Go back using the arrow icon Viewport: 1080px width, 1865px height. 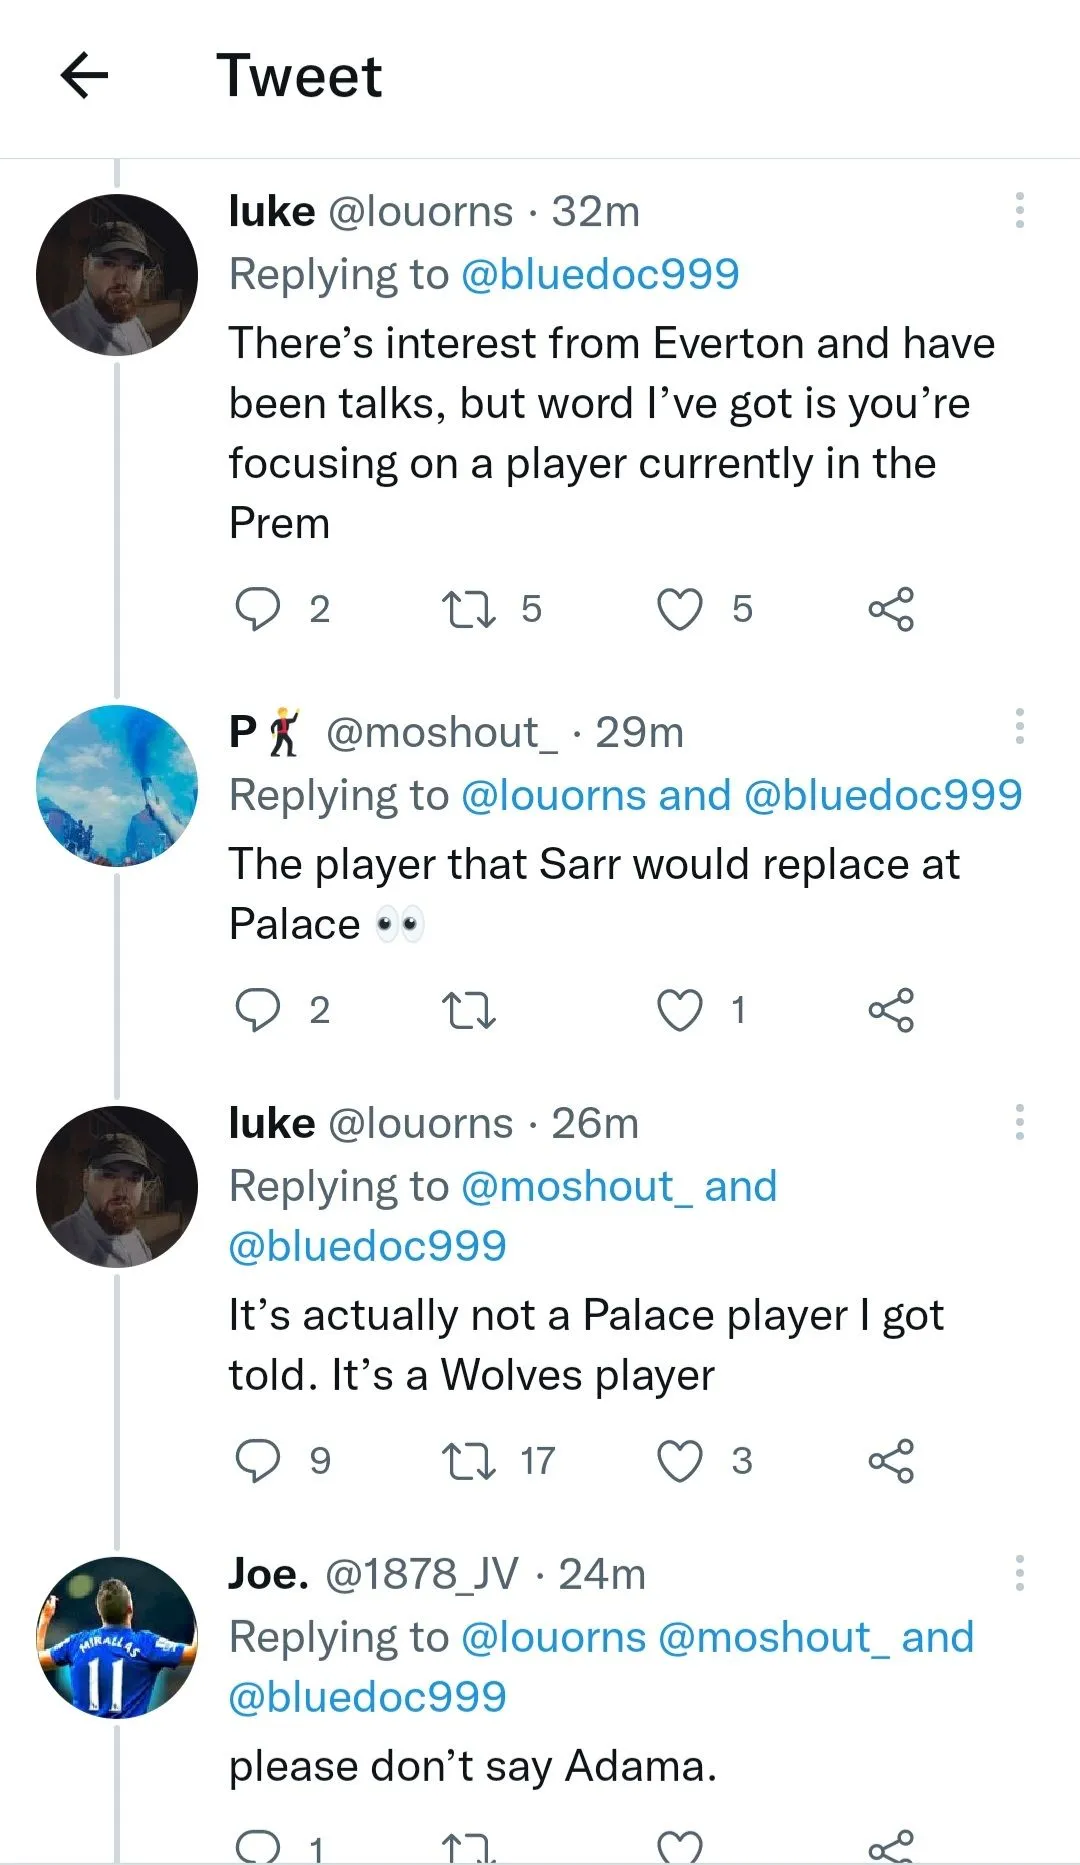pos(84,76)
